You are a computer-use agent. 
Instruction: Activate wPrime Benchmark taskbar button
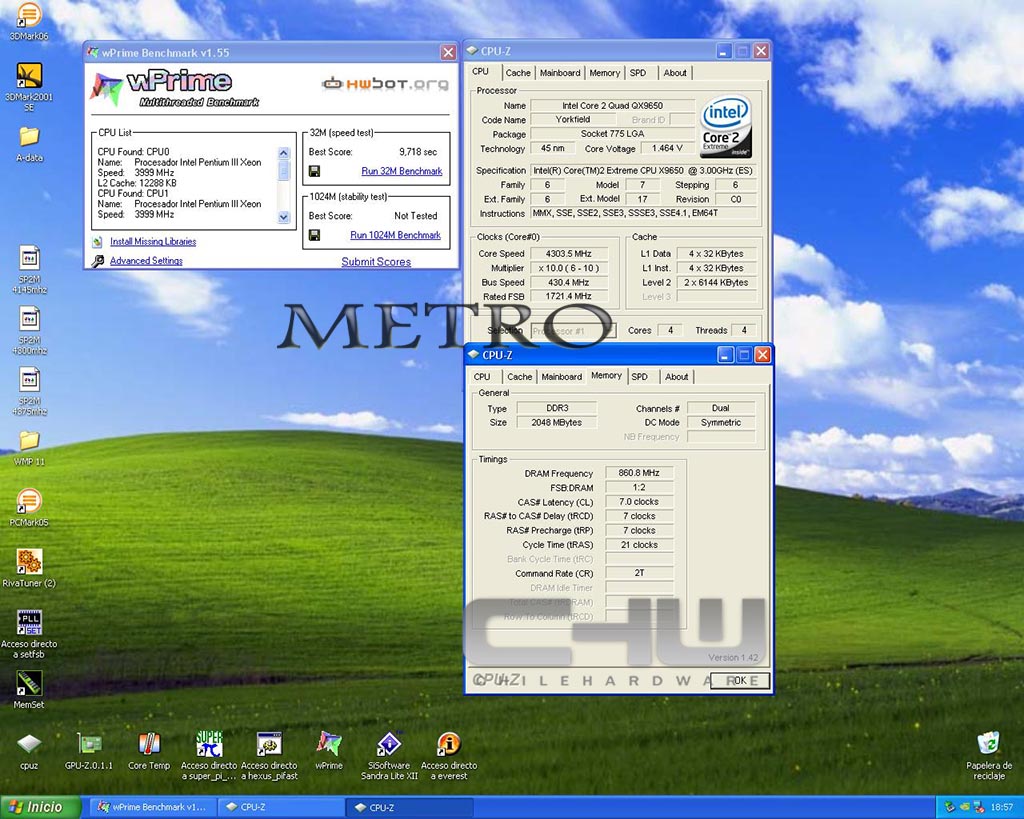[x=152, y=807]
